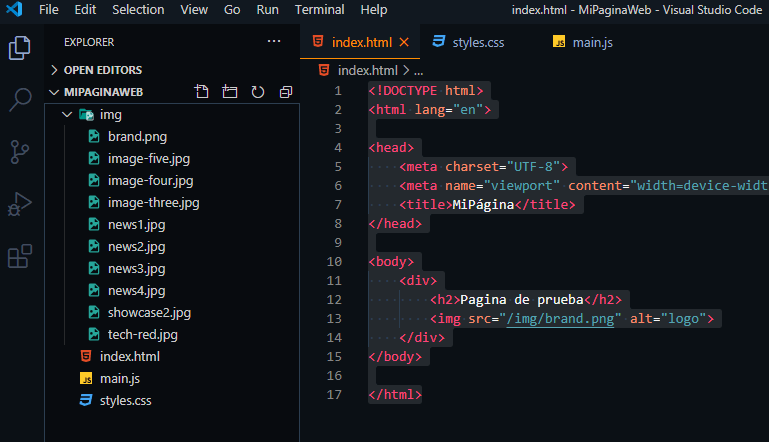Open the Search view in activity bar
The width and height of the screenshot is (769, 442).
20,100
